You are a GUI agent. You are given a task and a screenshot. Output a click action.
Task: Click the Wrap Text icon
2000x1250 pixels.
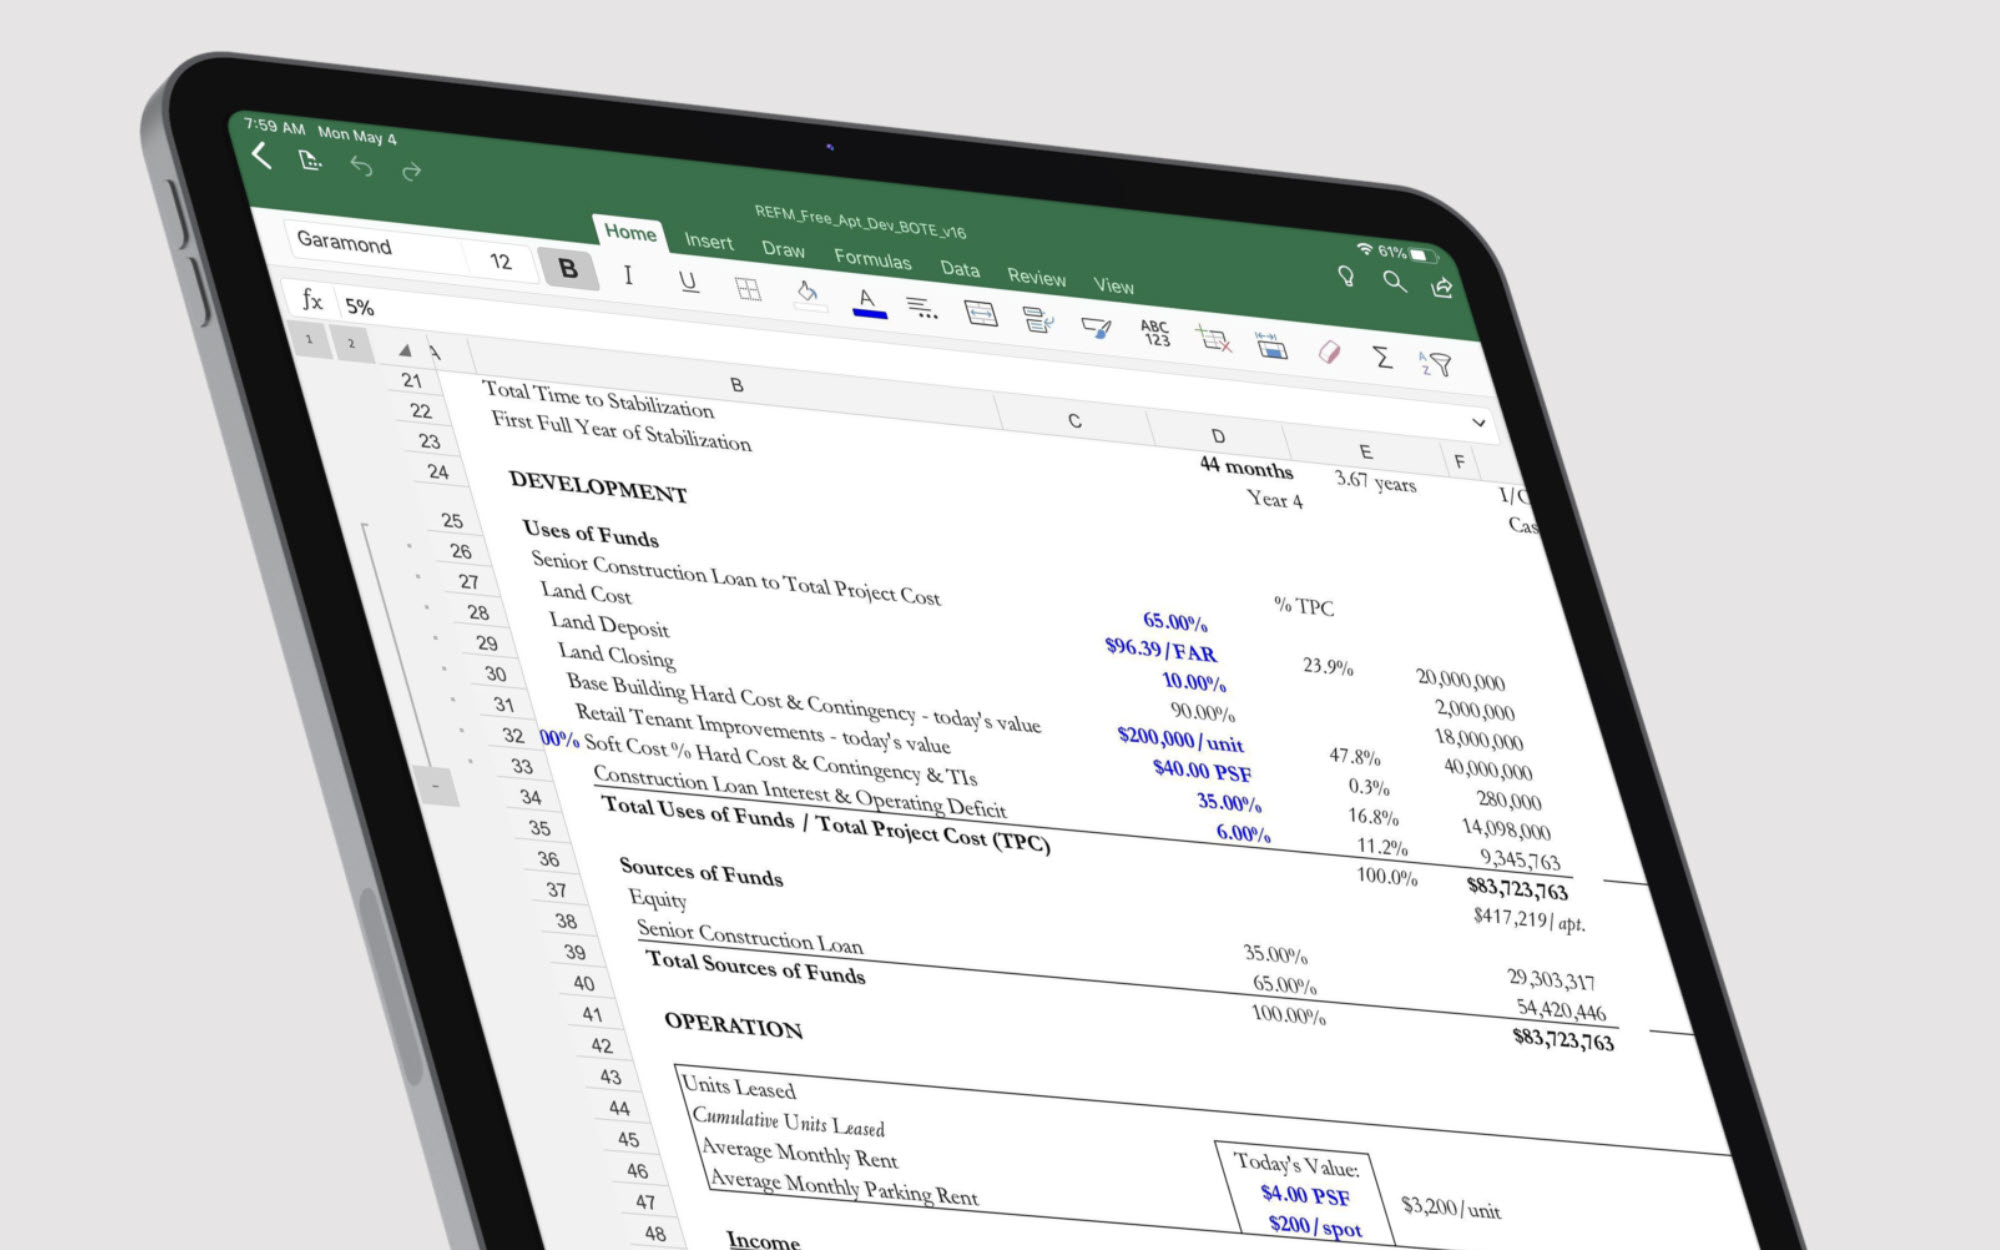point(1038,320)
